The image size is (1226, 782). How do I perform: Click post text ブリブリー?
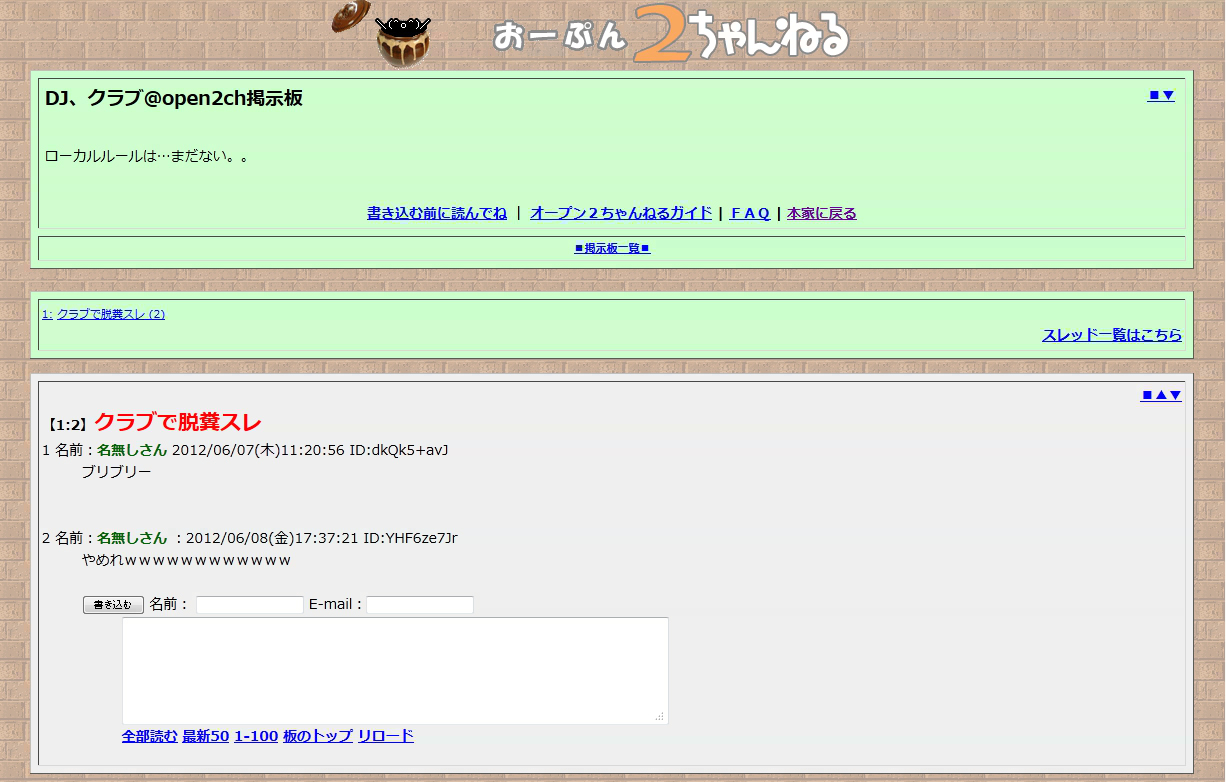117,472
